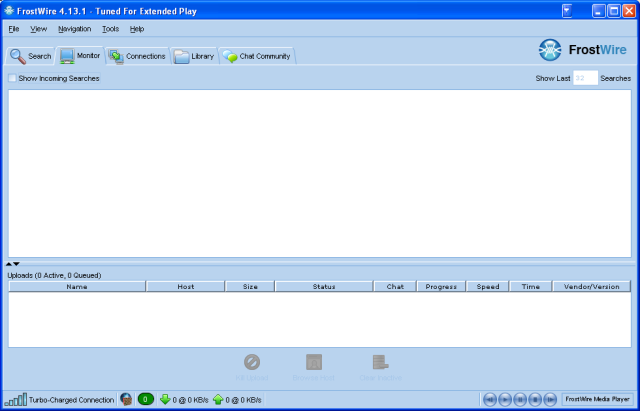This screenshot has width=640, height=411.
Task: Click the green upload arrow indicator
Action: click(x=218, y=399)
